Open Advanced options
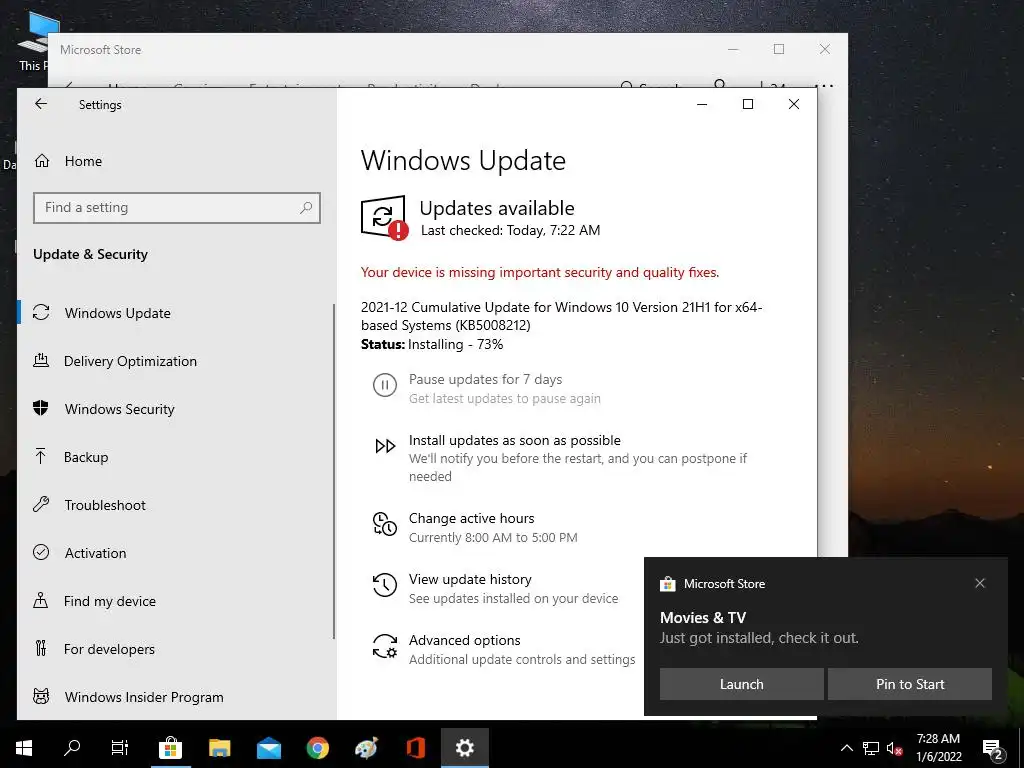 click(464, 641)
